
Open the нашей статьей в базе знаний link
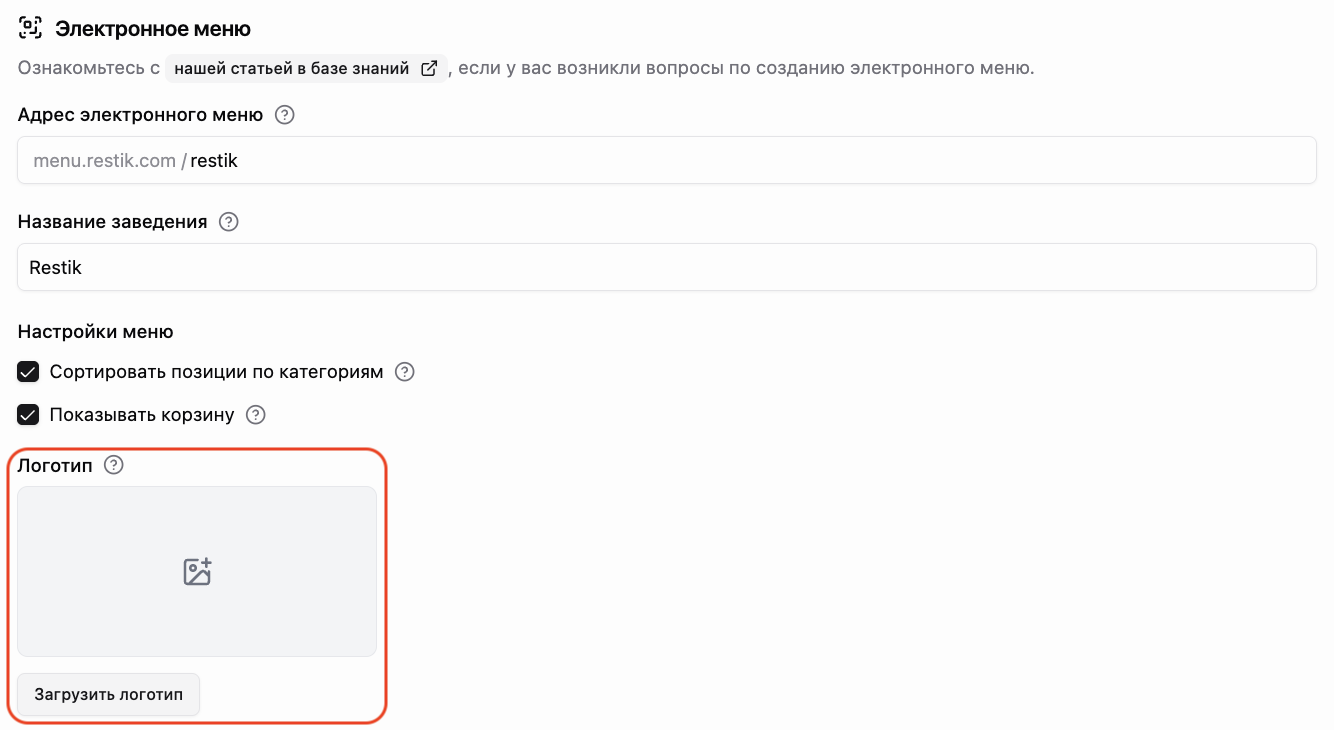(x=291, y=69)
